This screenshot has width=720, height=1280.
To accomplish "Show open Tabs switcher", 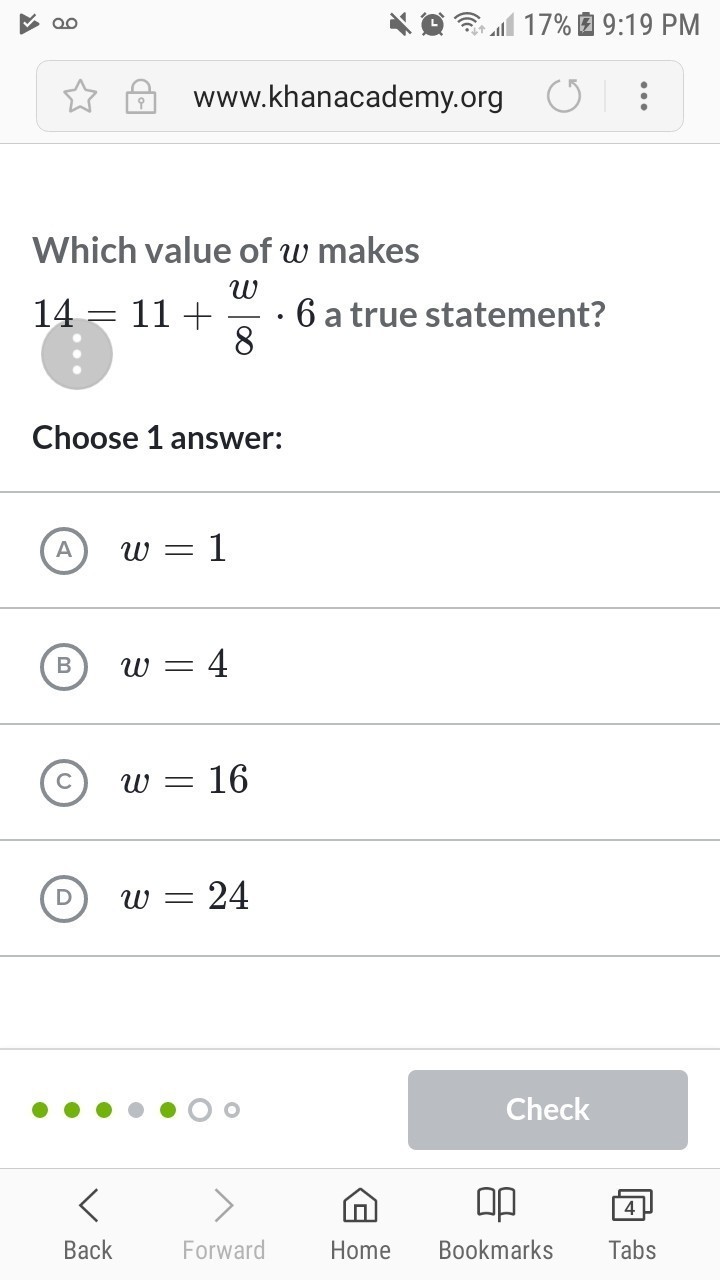I will click(632, 1222).
